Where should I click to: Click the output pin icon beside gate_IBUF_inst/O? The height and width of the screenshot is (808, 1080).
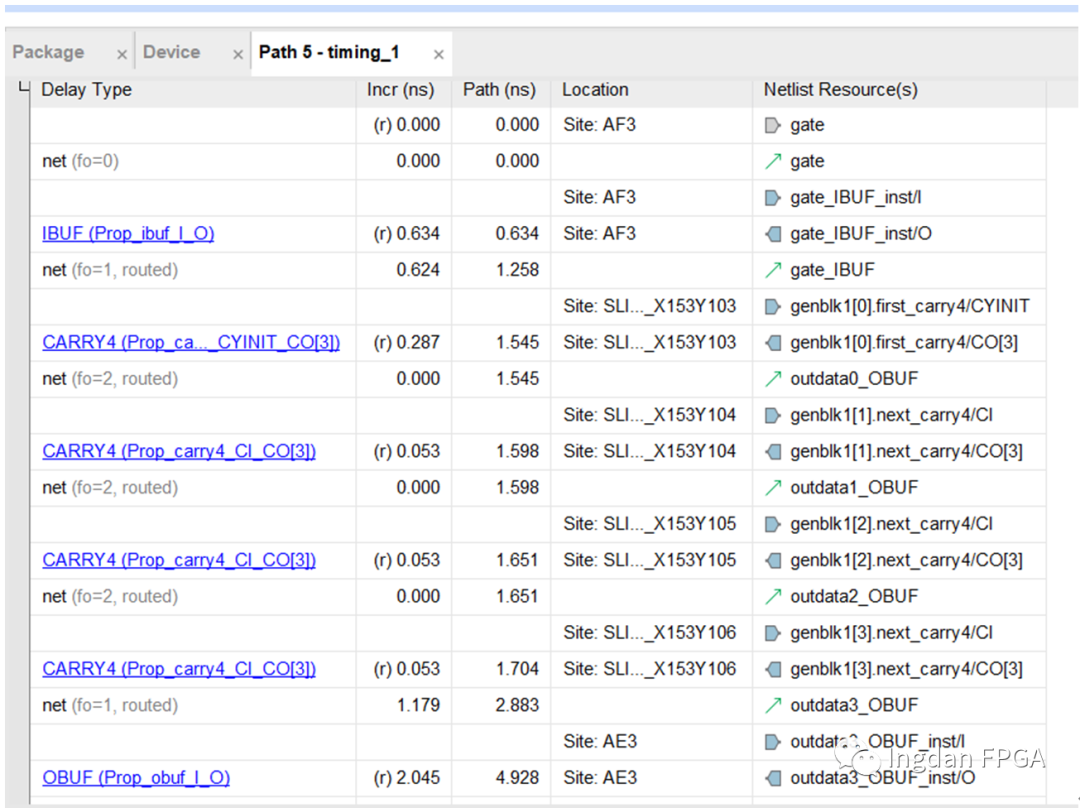772,234
